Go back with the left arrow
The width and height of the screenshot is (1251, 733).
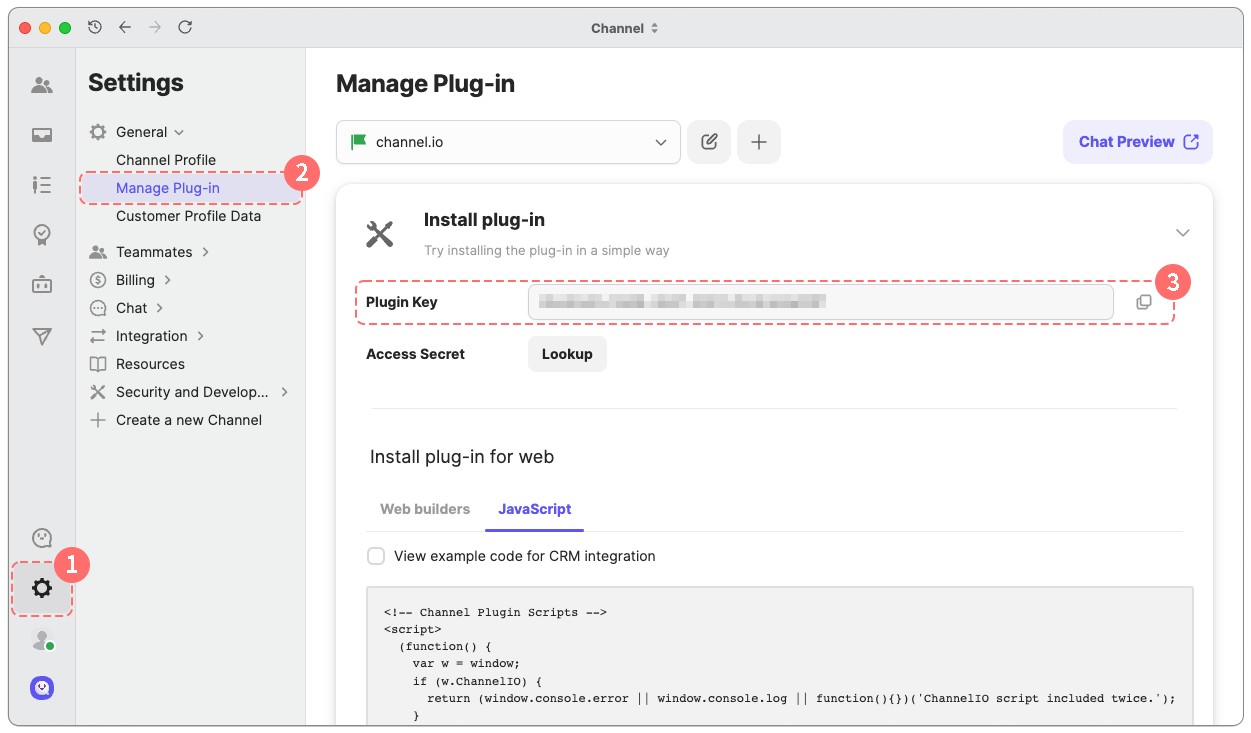(125, 28)
